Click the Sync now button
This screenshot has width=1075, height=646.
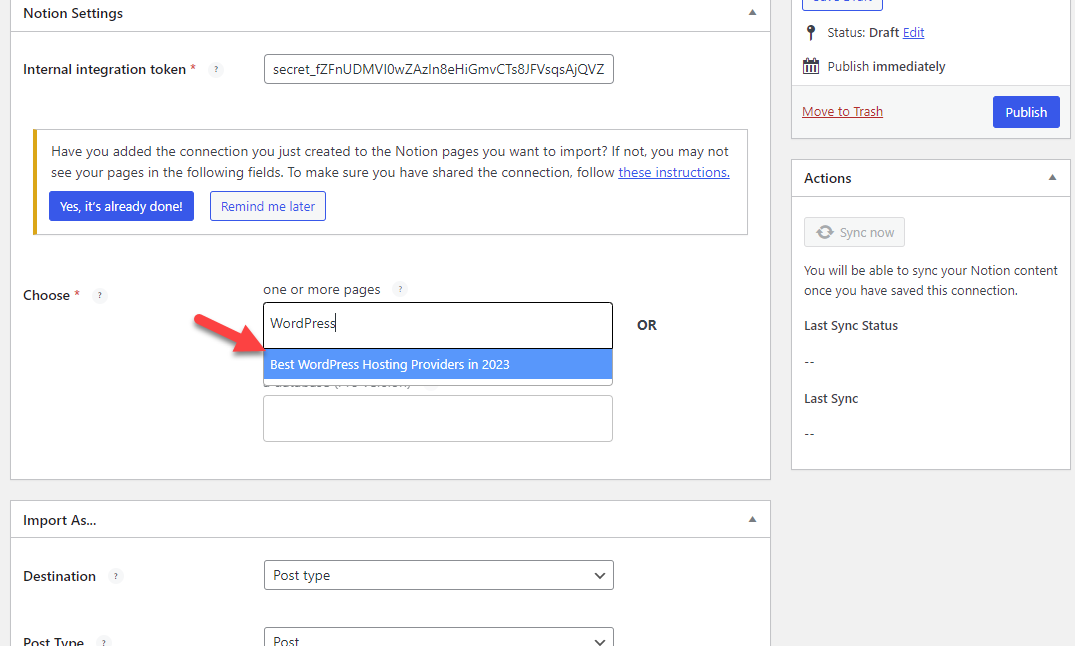[x=854, y=232]
